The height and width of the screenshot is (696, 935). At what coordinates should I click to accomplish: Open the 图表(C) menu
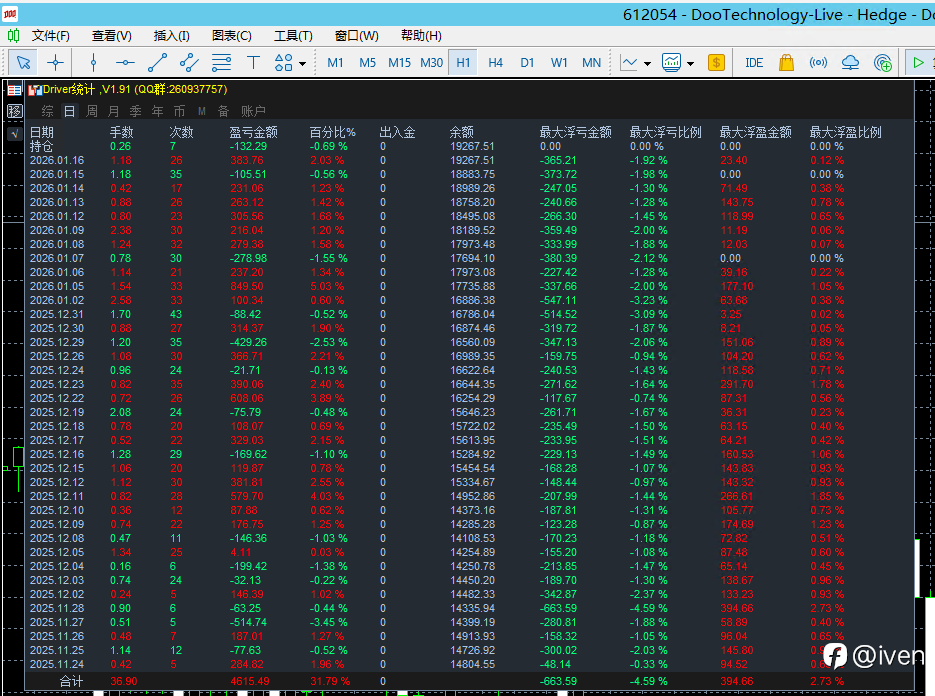coord(231,35)
